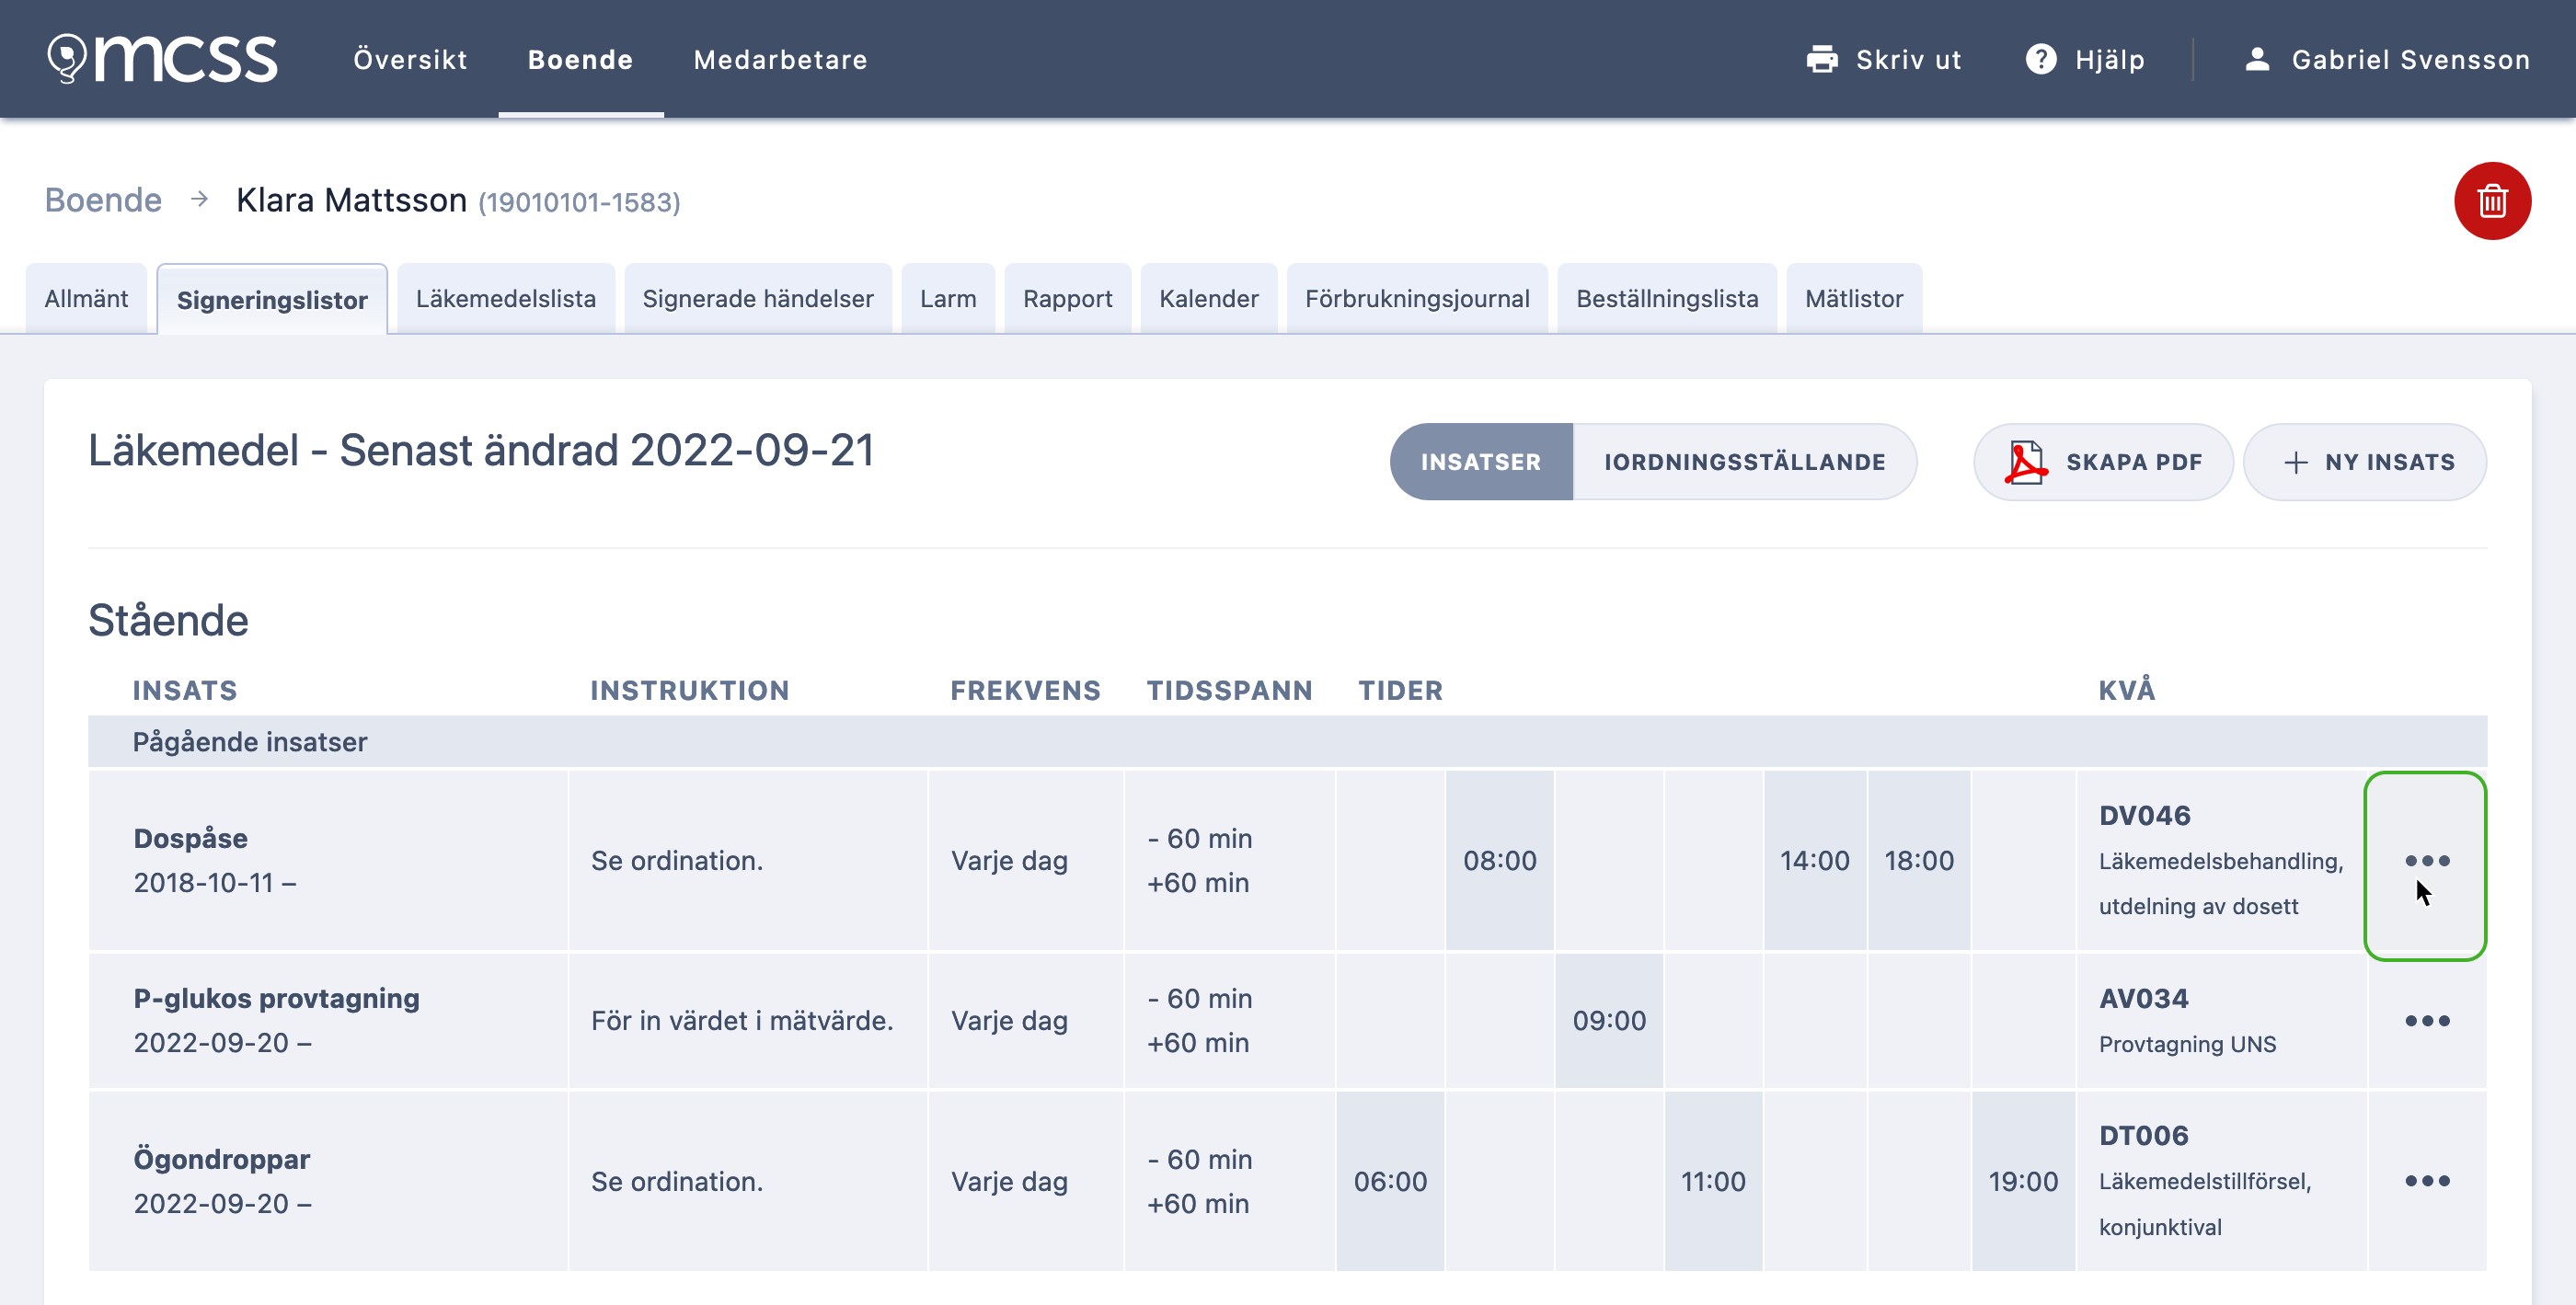Switch to the Allmänt tab

[x=86, y=299]
